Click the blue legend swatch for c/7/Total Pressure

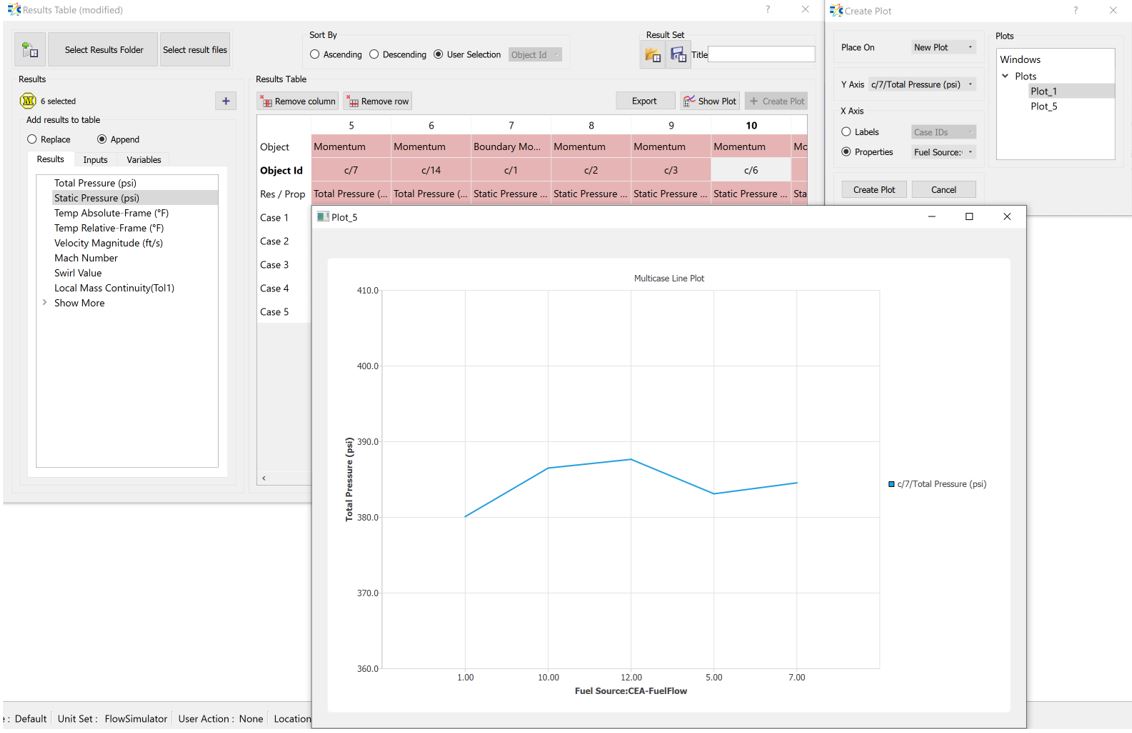891,484
